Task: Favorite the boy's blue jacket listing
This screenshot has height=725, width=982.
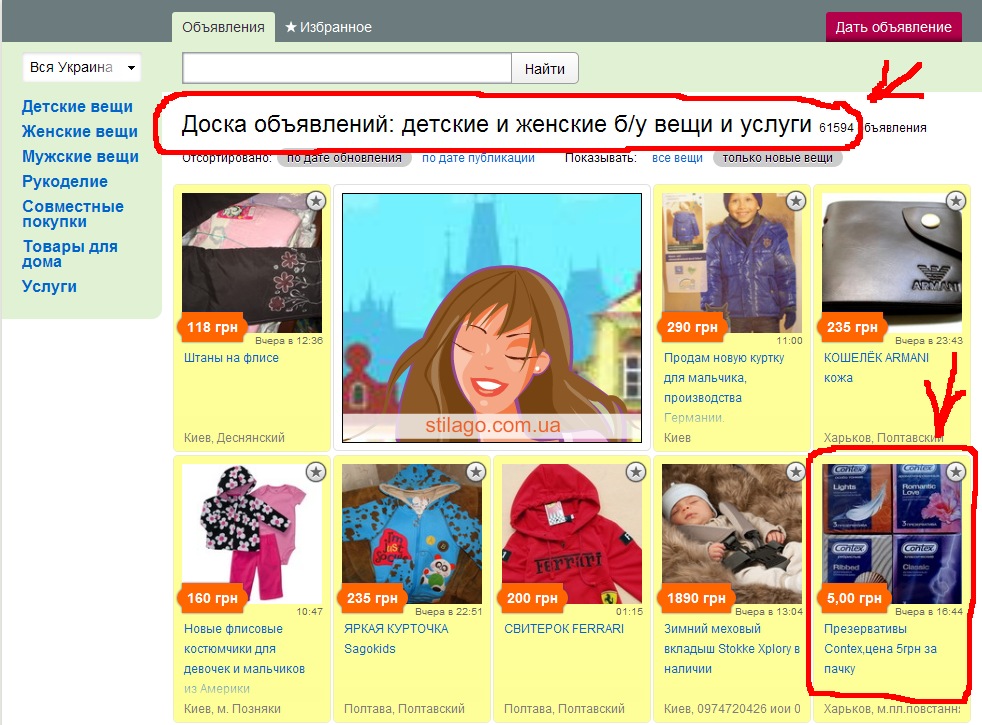Action: point(796,201)
